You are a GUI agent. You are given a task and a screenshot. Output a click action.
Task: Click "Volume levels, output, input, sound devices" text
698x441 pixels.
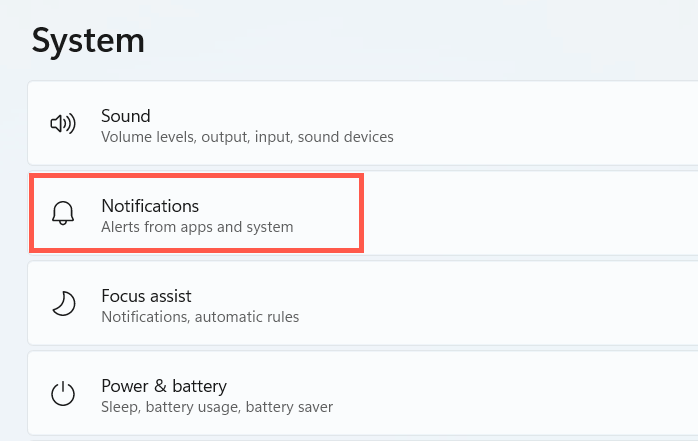[x=247, y=137]
